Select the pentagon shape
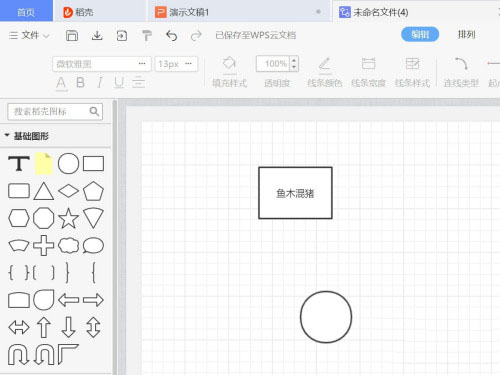Viewport: 500px width, 375px height. click(x=93, y=191)
